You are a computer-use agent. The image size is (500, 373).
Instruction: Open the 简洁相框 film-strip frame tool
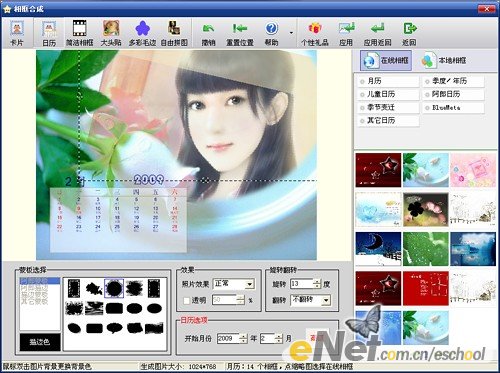(79, 33)
